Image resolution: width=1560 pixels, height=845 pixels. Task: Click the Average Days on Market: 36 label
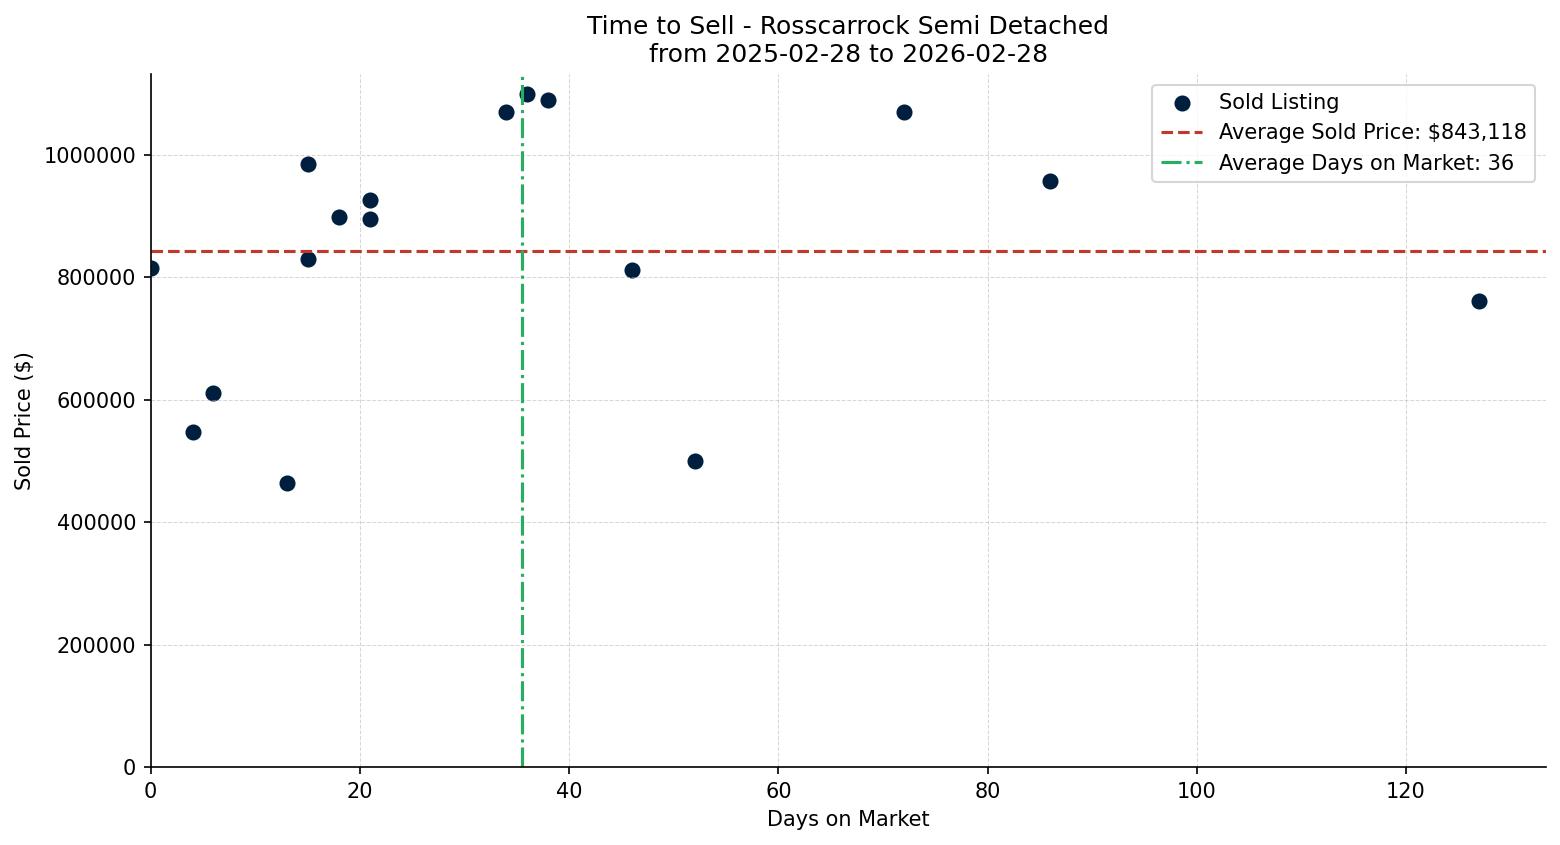1365,163
